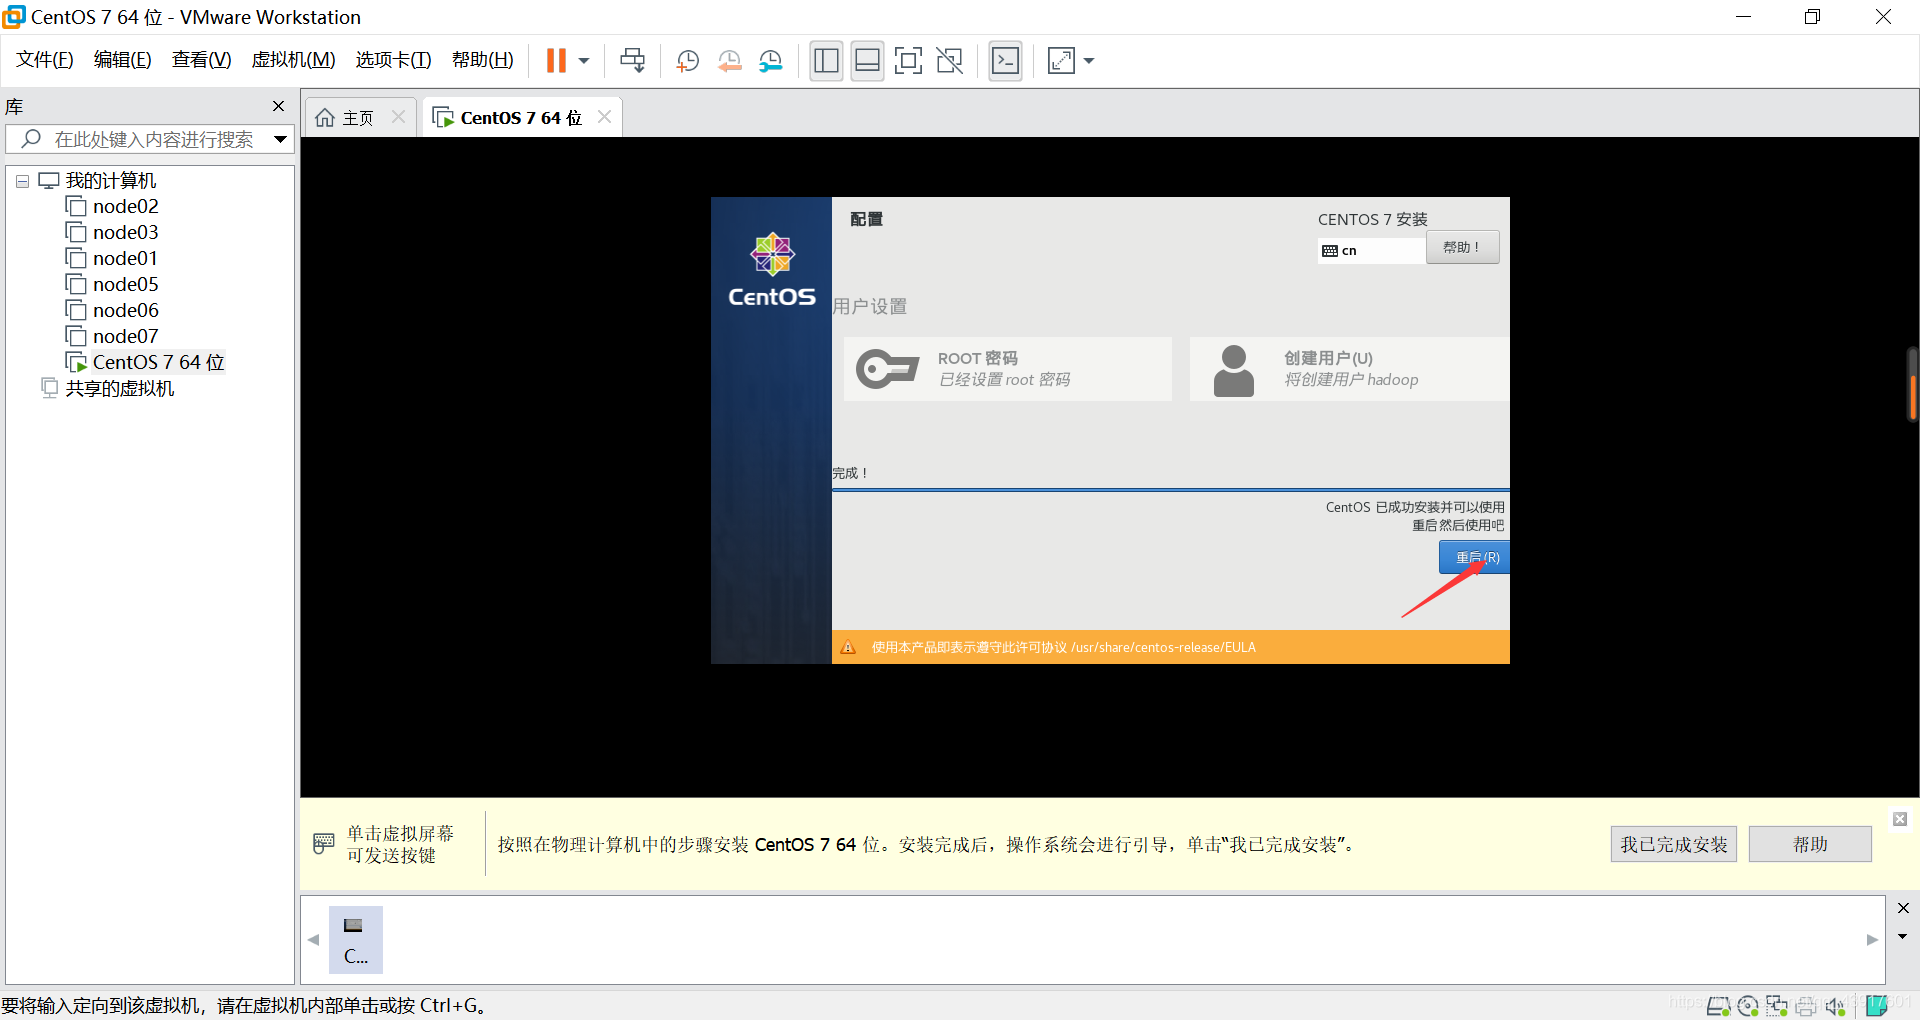Image resolution: width=1920 pixels, height=1020 pixels.
Task: Open 创建用户(U) settings
Action: click(x=1349, y=369)
